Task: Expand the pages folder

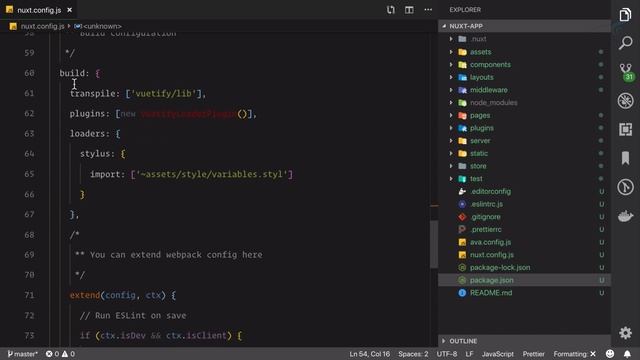Action: point(524,115)
